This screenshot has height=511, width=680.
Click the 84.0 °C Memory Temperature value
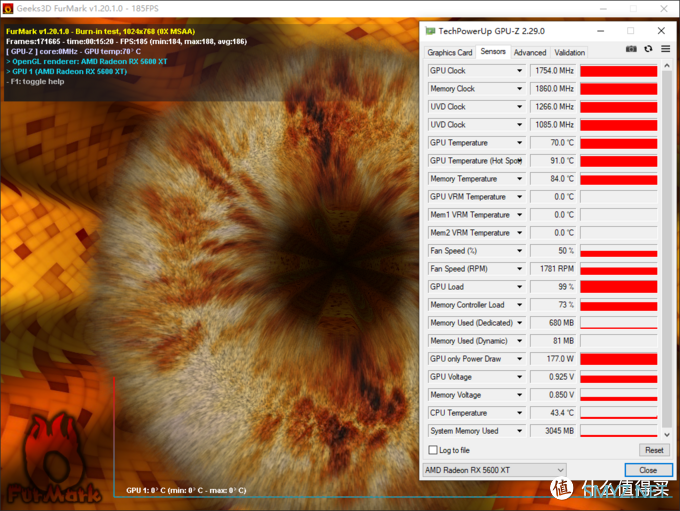(x=553, y=179)
